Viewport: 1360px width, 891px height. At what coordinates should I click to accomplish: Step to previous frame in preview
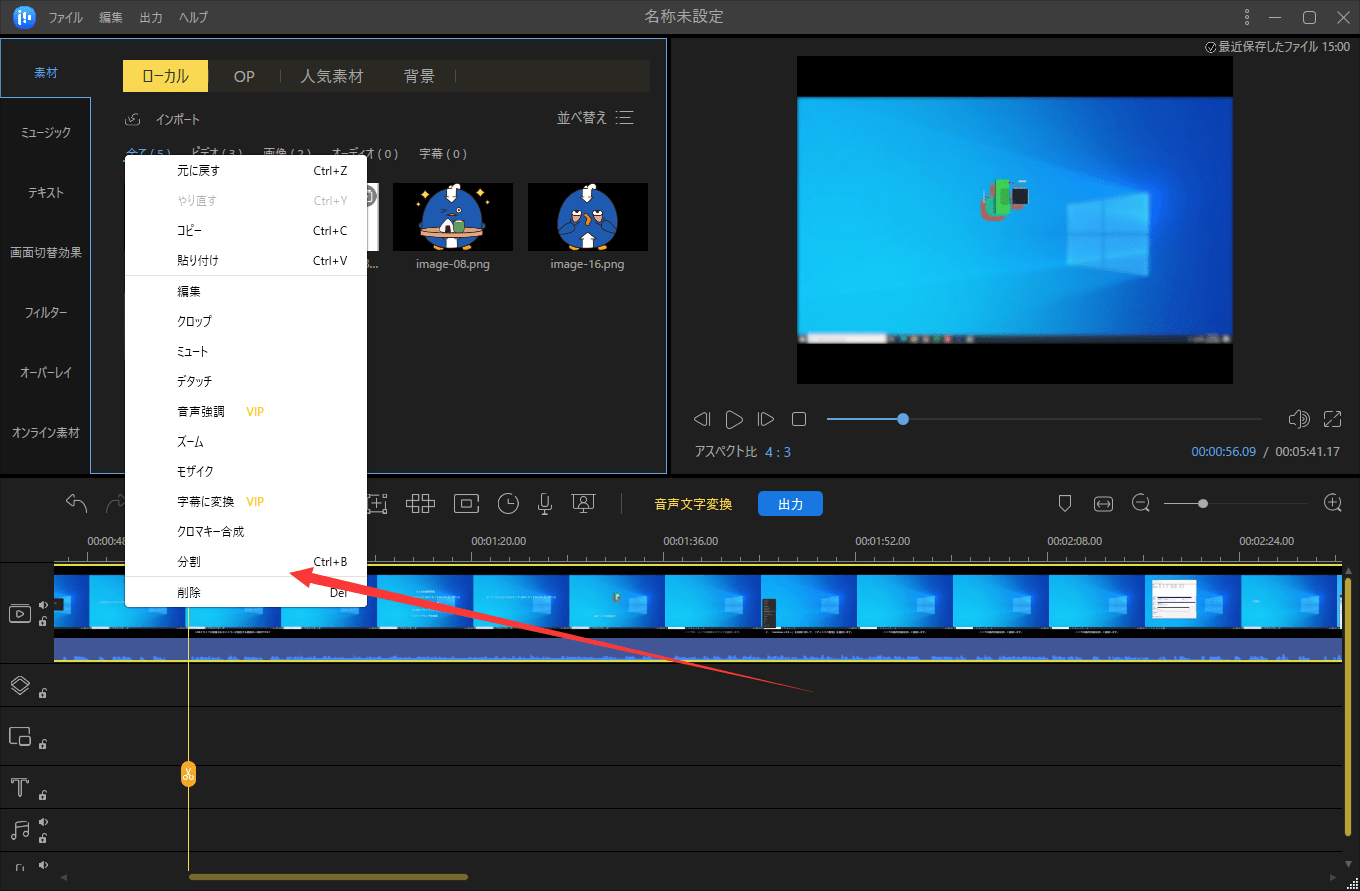pyautogui.click(x=702, y=419)
